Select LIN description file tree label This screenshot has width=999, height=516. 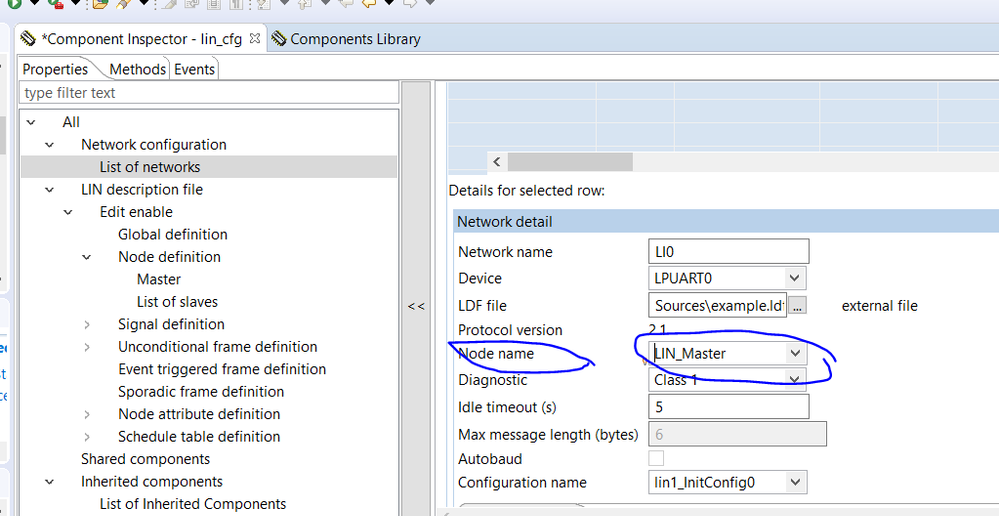click(142, 189)
